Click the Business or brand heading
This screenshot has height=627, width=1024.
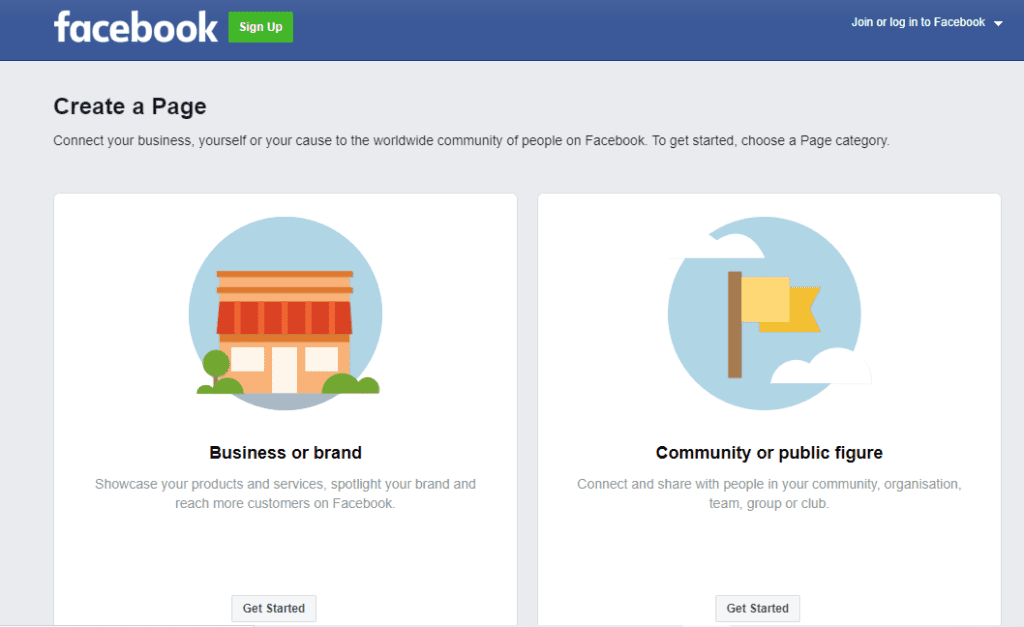285,453
